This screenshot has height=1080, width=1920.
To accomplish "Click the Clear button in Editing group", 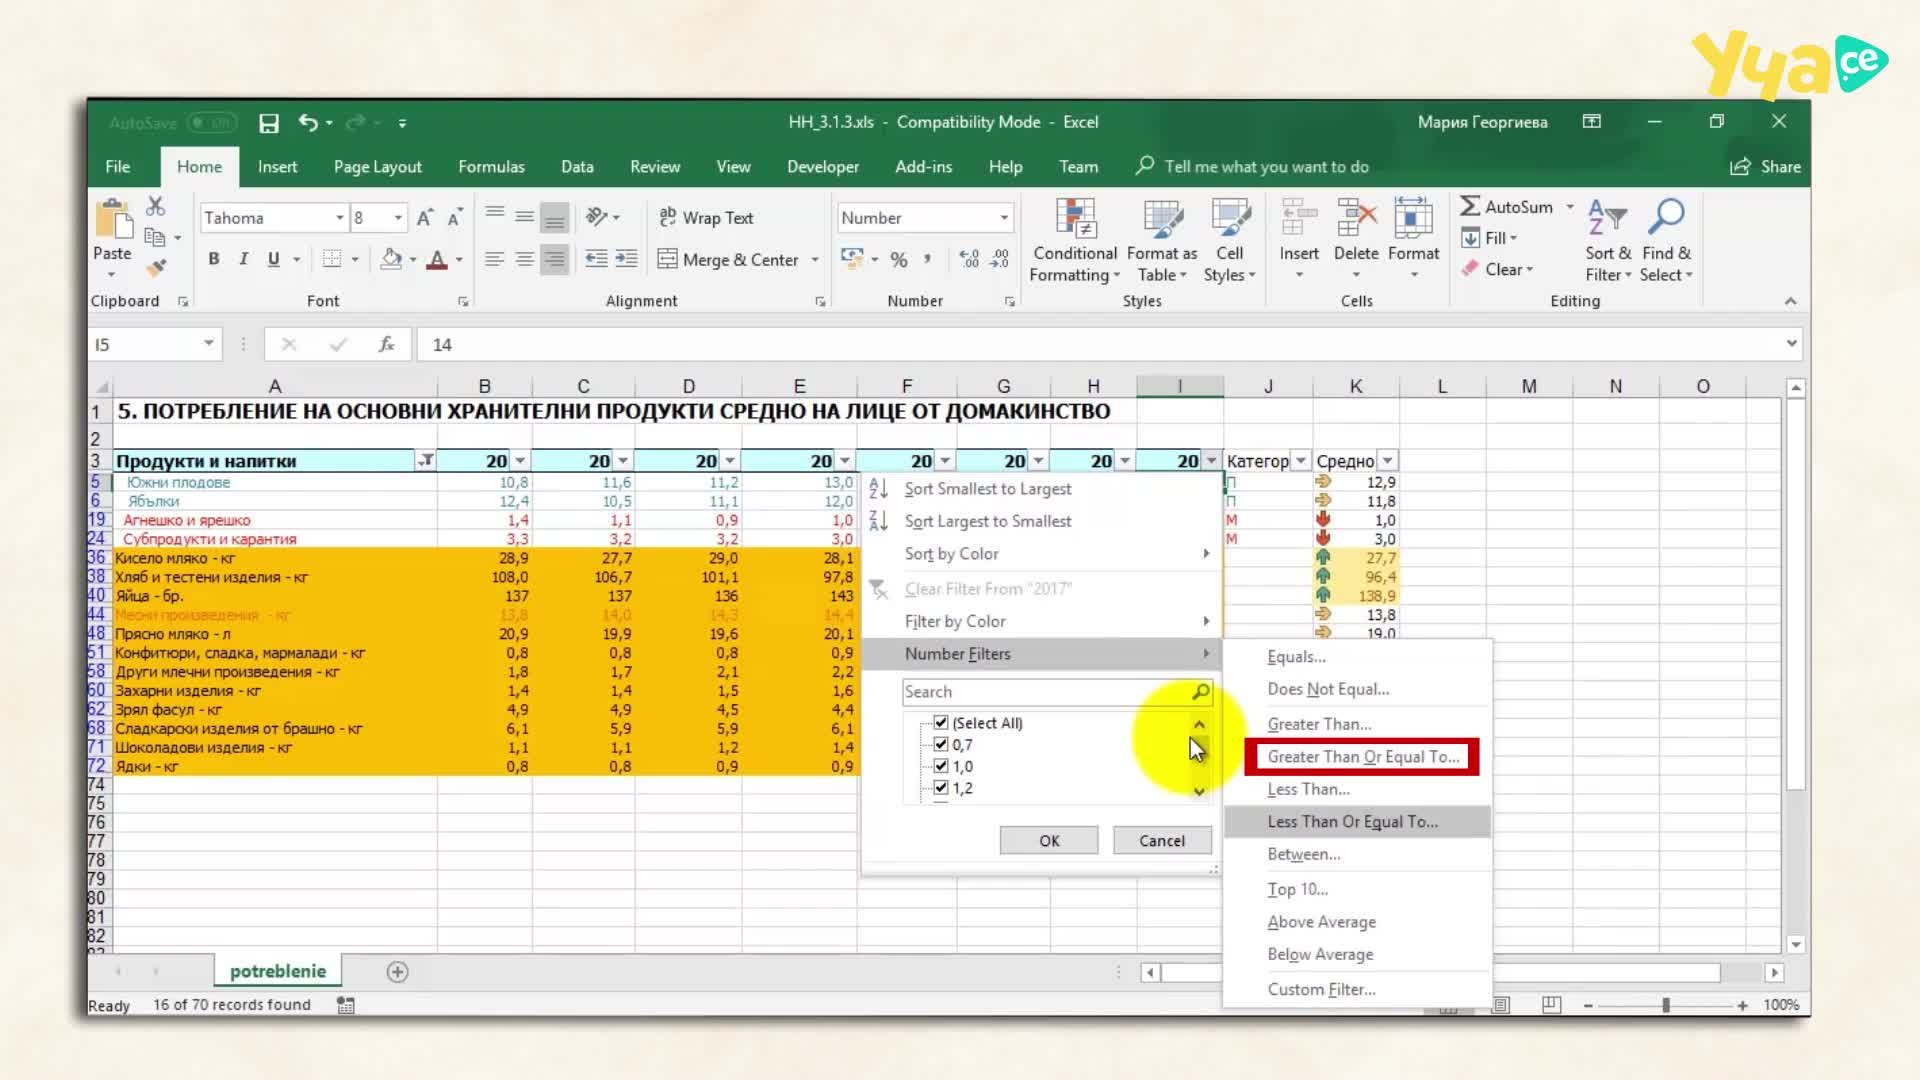I will pyautogui.click(x=1497, y=269).
